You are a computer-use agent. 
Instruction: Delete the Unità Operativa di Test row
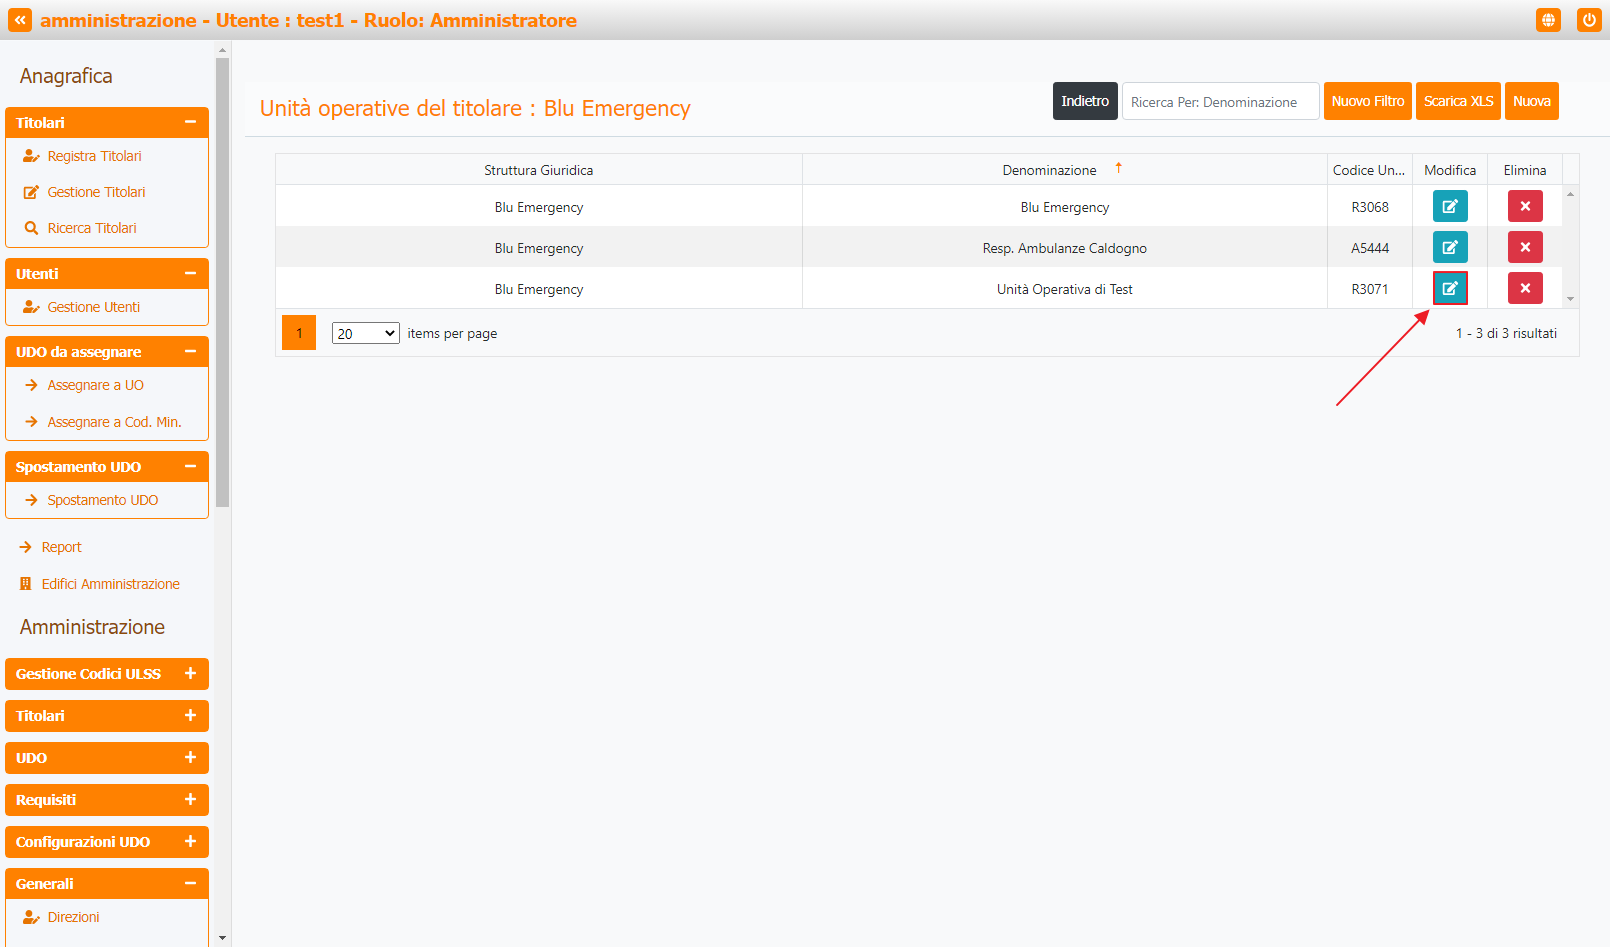click(1524, 288)
